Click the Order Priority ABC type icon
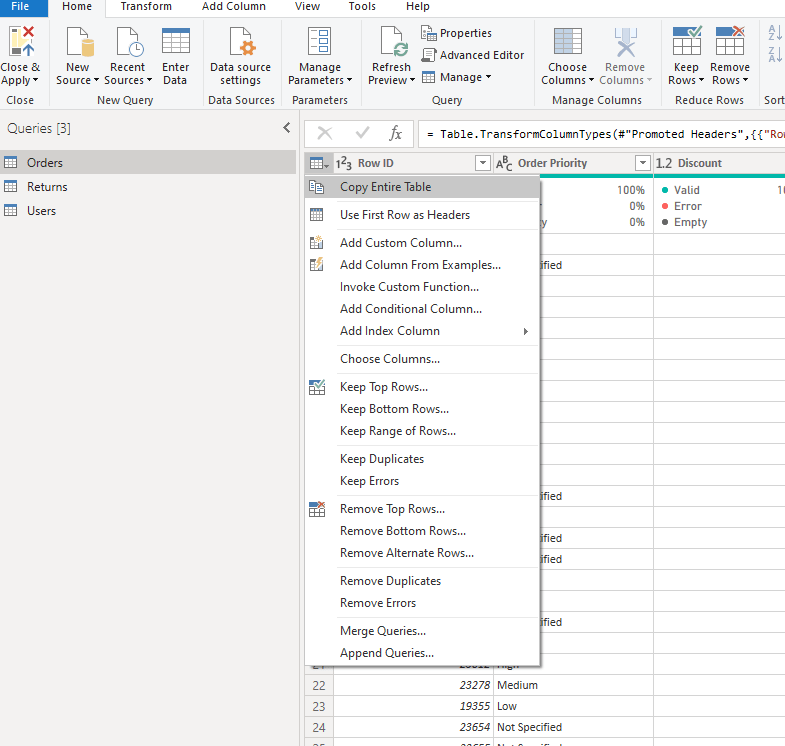The image size is (785, 746). coord(504,163)
